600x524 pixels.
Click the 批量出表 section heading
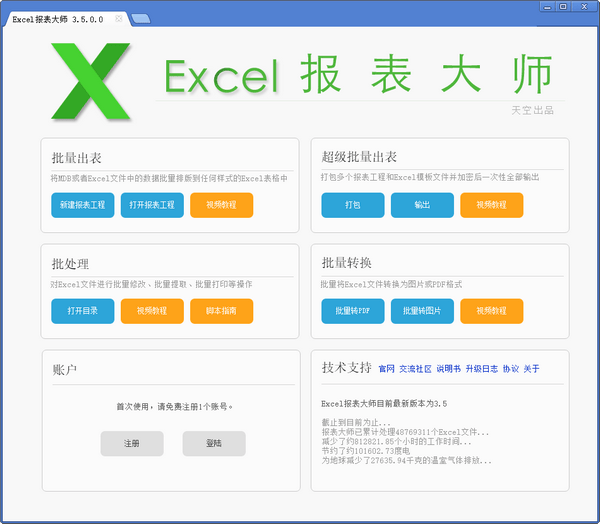click(x=77, y=158)
